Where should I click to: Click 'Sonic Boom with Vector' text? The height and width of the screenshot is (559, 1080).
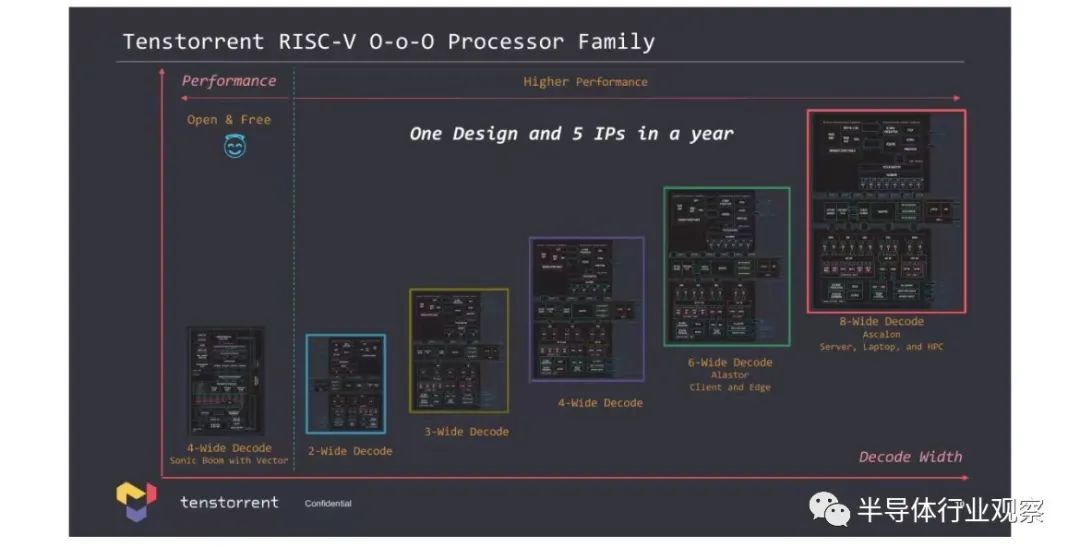pyautogui.click(x=229, y=461)
